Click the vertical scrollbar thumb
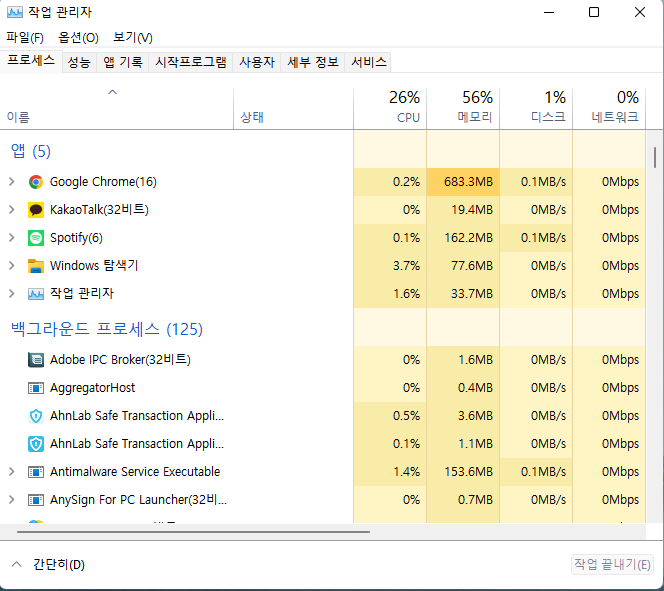The height and width of the screenshot is (591, 664). click(655, 157)
